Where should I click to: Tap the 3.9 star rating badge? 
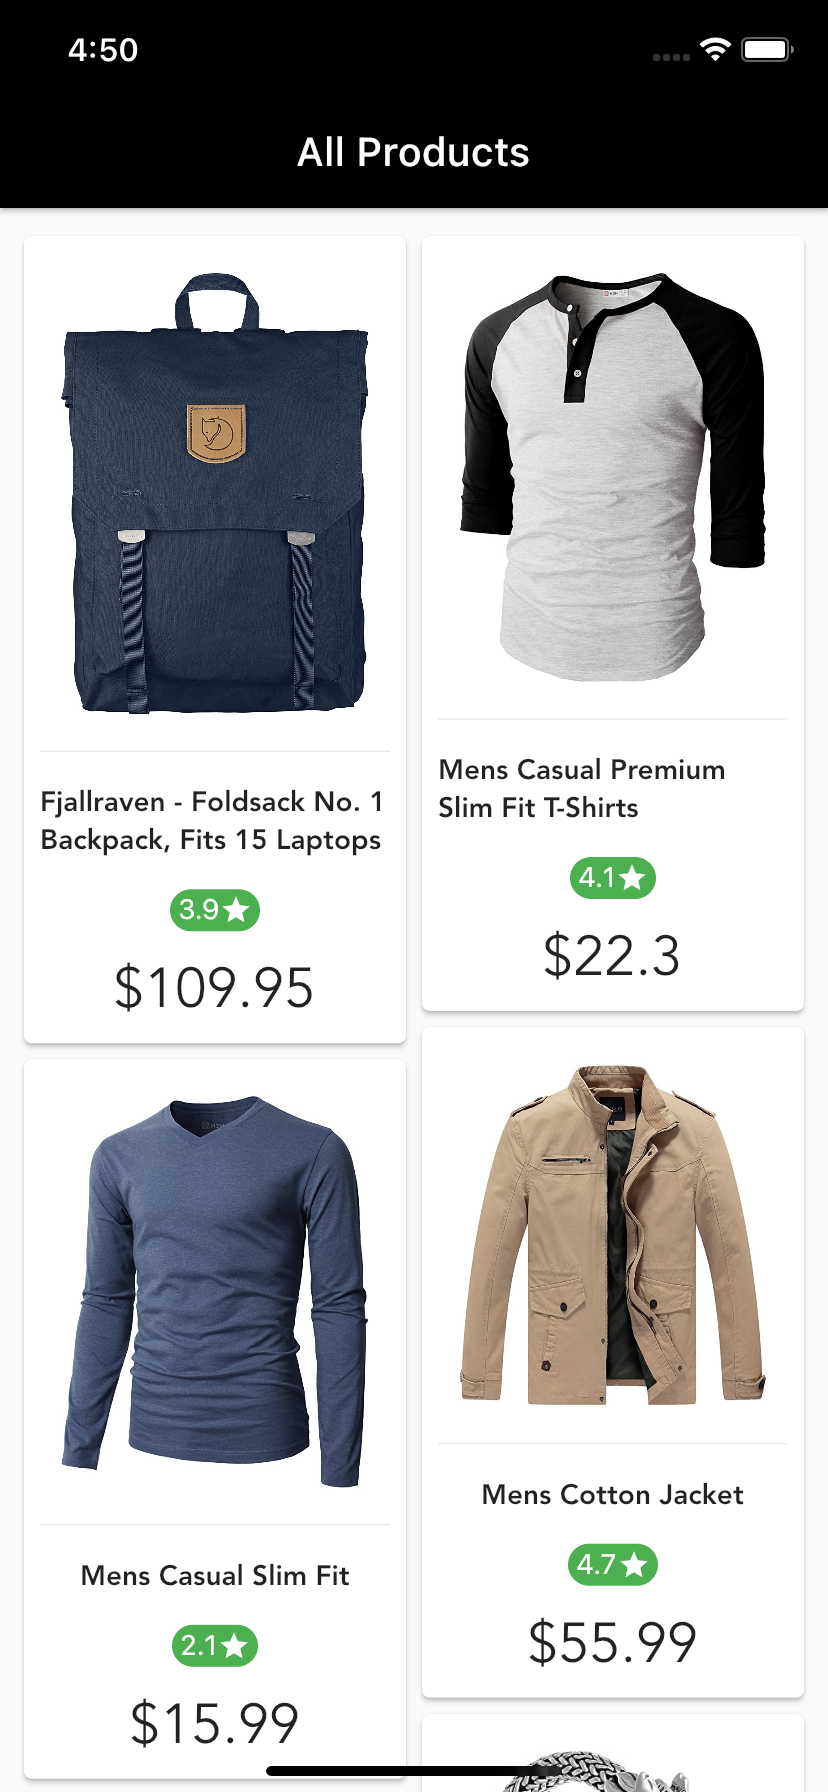click(x=215, y=910)
